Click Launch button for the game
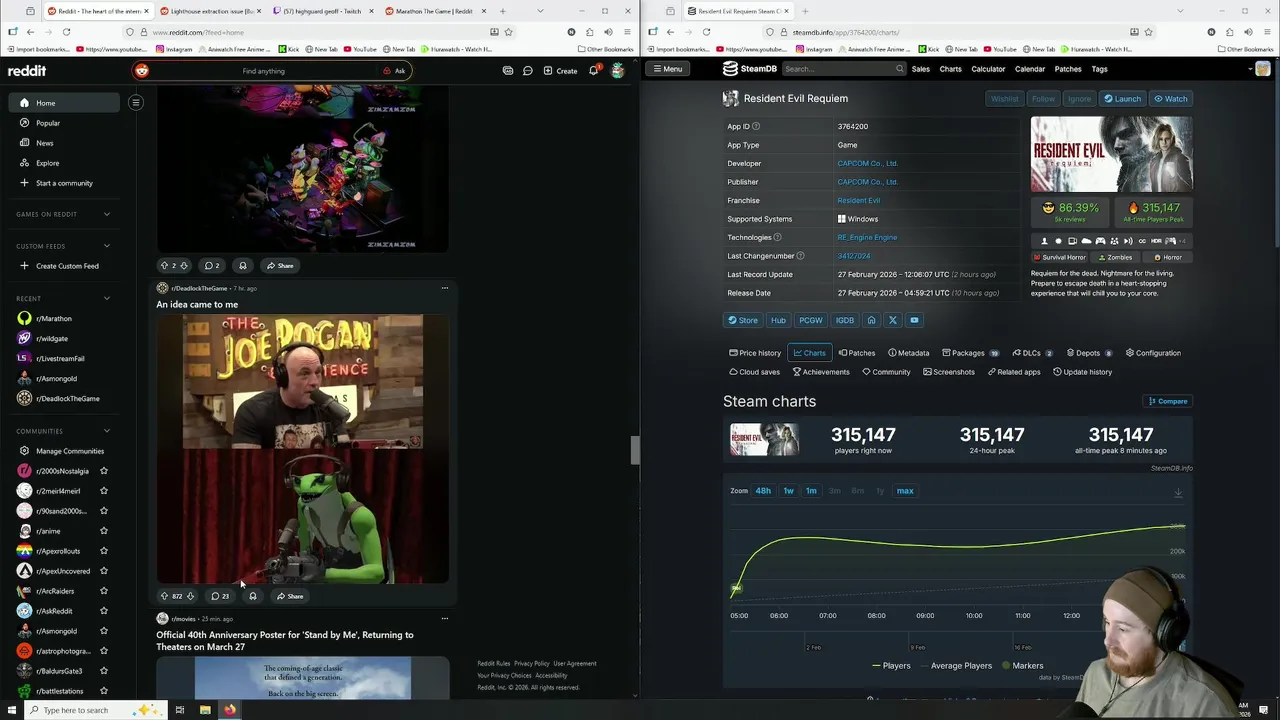The image size is (1280, 720). pyautogui.click(x=1122, y=99)
